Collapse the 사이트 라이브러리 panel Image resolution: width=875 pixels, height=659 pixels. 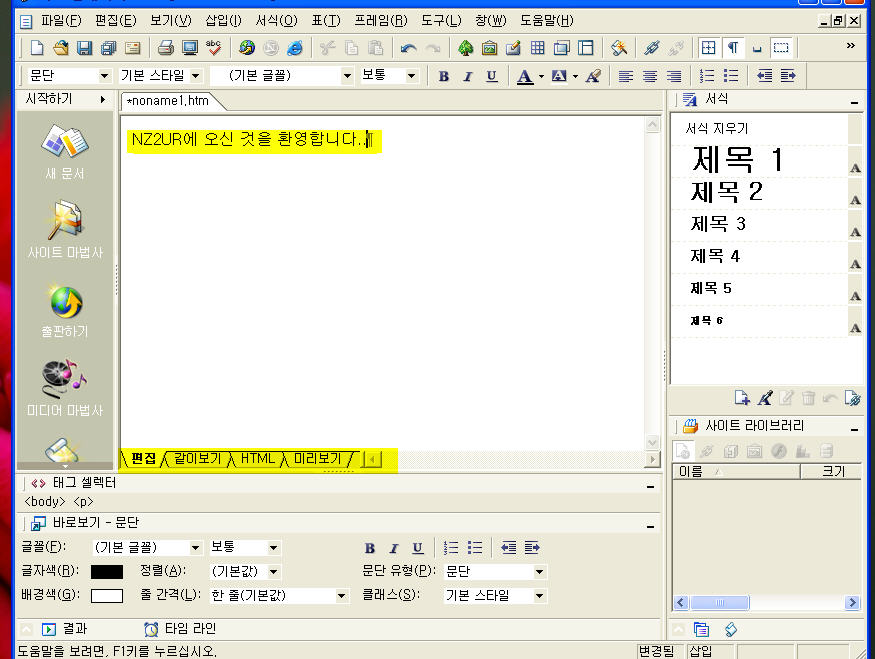[854, 429]
